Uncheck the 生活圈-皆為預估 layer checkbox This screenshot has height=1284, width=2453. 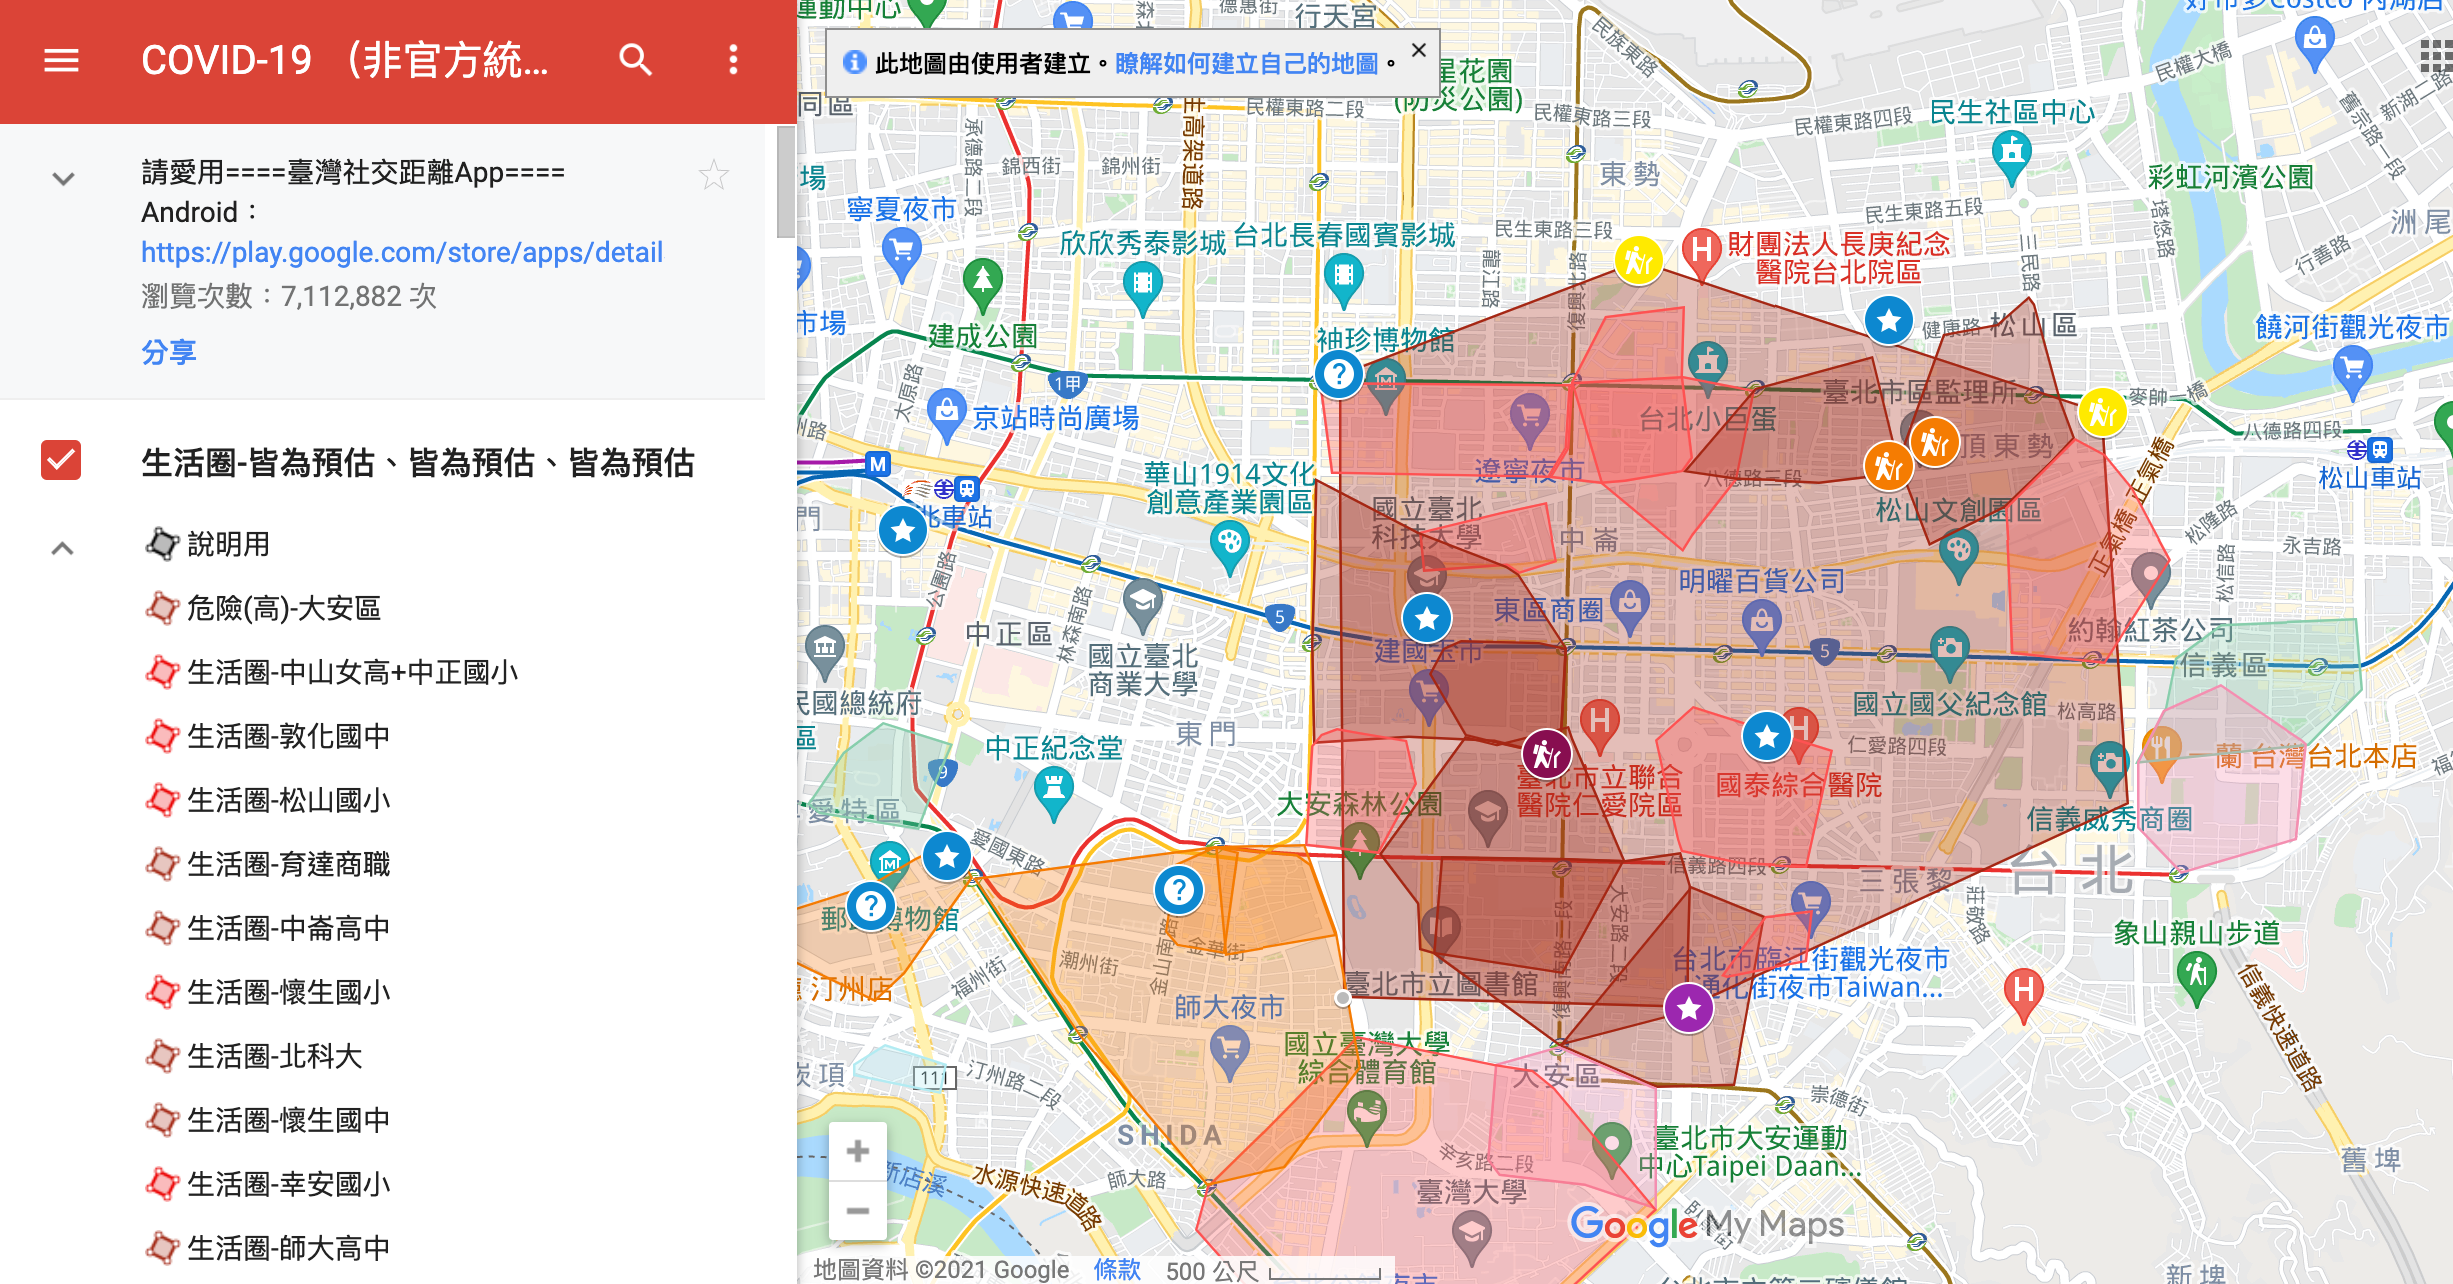pos(61,461)
